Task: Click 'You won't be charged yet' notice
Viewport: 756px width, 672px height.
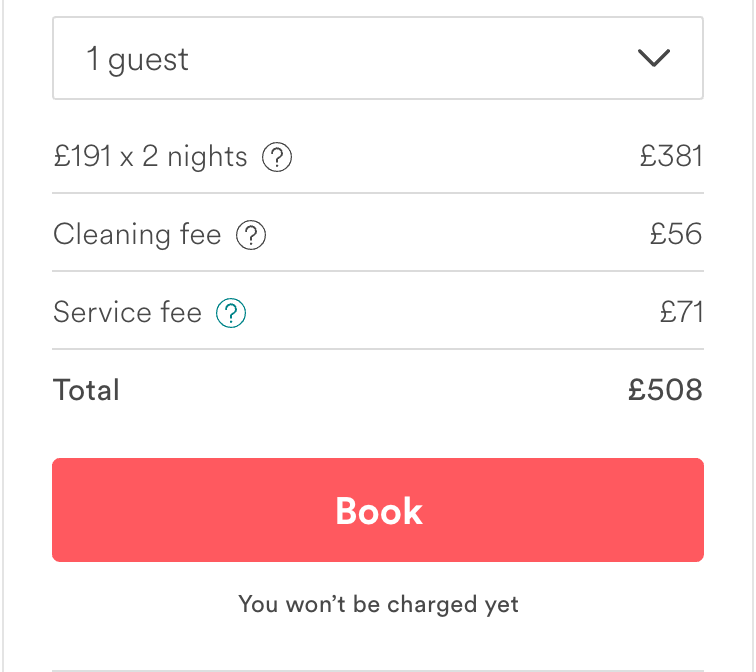Action: 378,604
